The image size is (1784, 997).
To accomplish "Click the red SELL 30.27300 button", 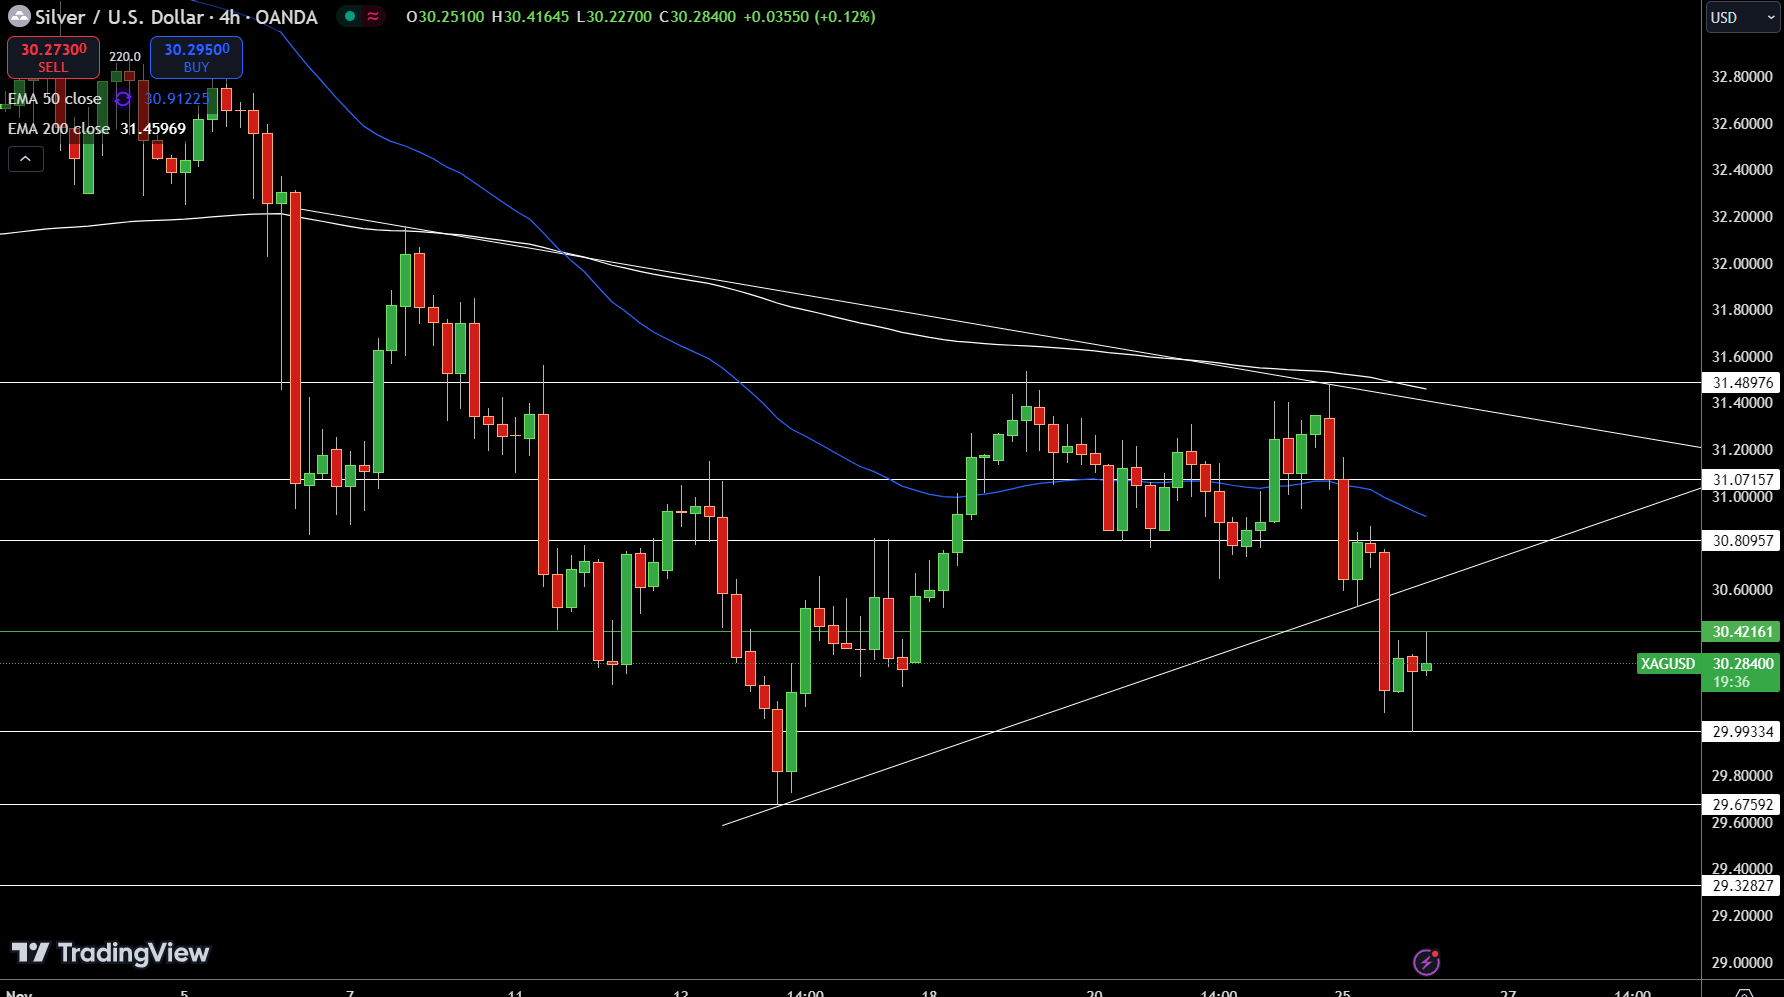I will click(53, 57).
